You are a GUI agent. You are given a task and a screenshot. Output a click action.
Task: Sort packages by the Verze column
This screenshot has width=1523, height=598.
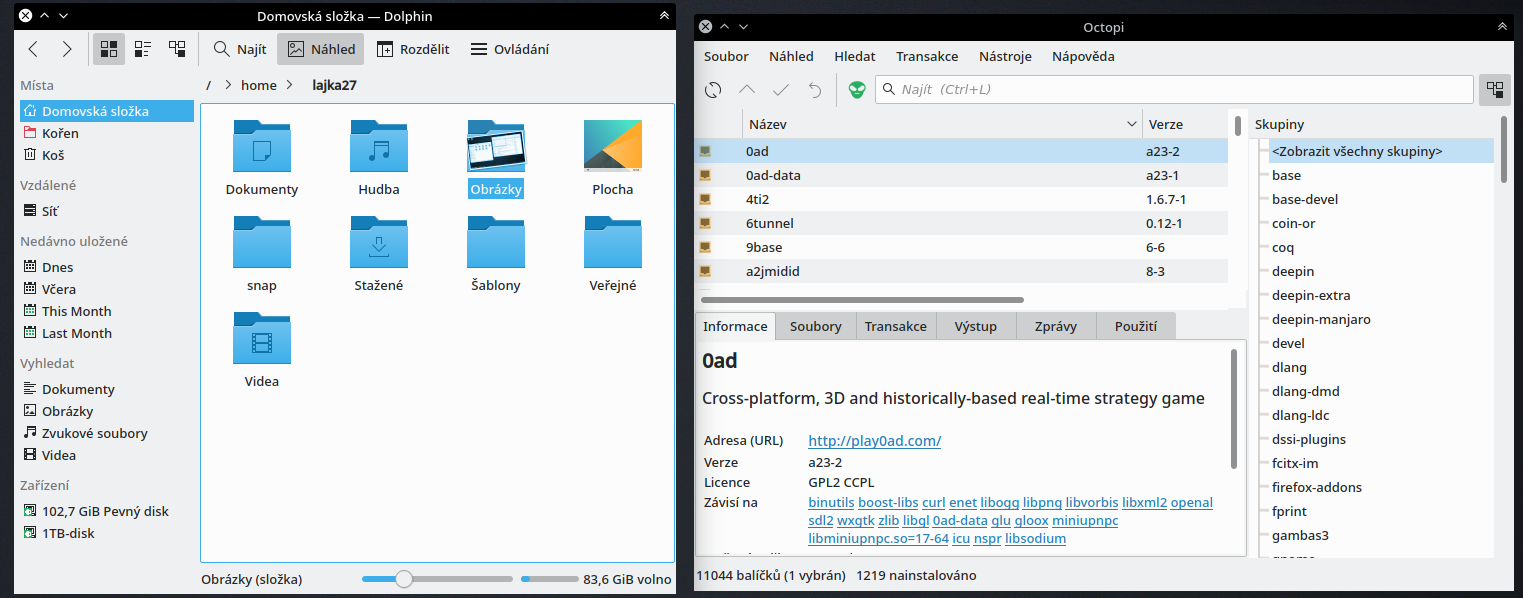coord(1185,125)
